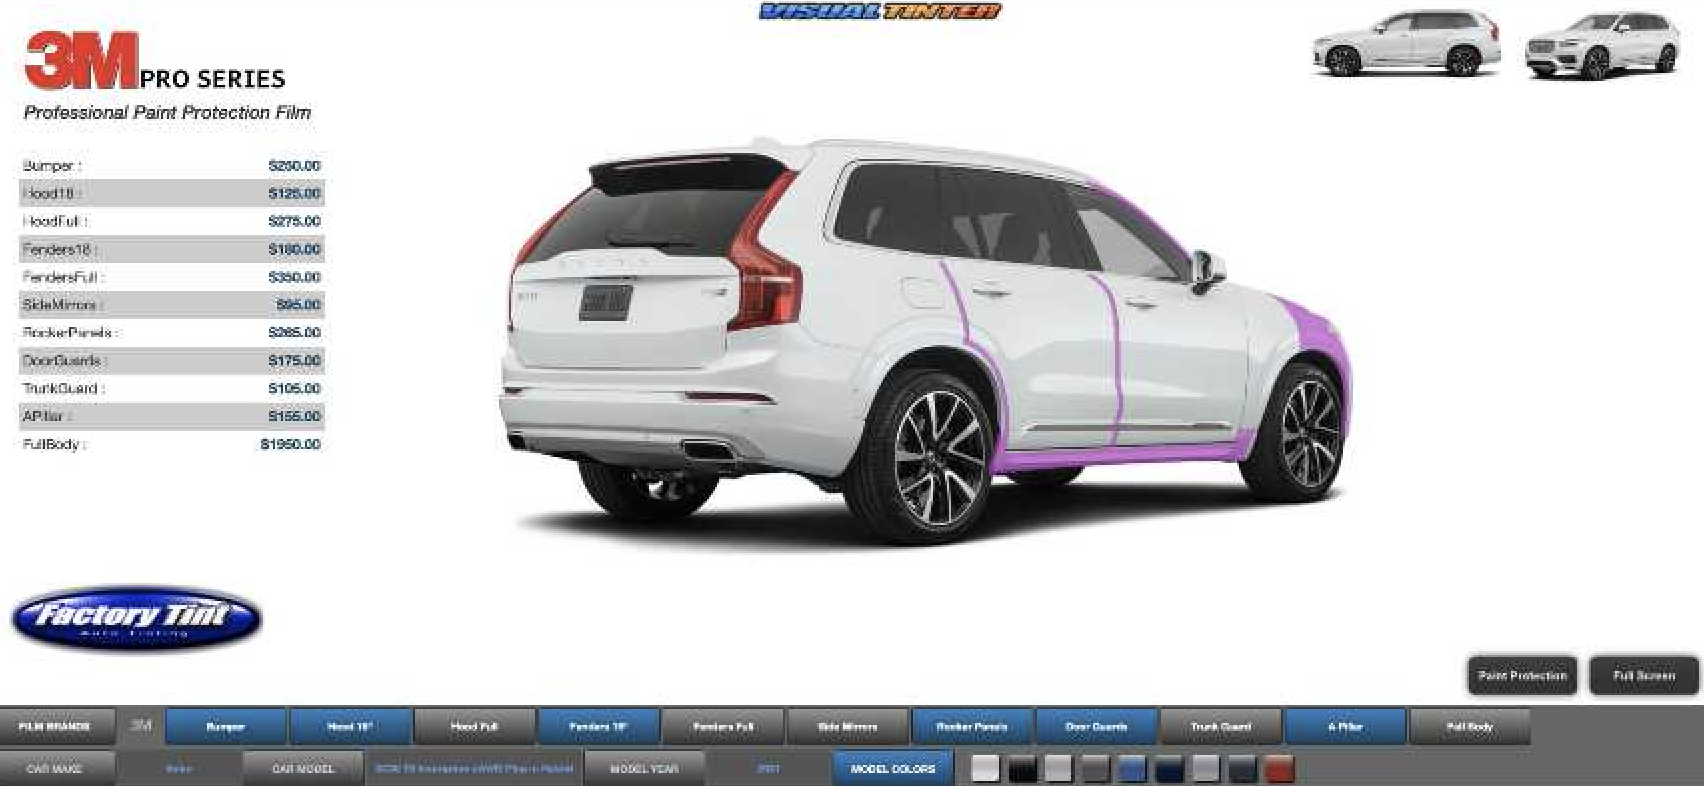The height and width of the screenshot is (786, 1704).
Task: Toggle the Hood 18" film option
Action: tap(350, 727)
